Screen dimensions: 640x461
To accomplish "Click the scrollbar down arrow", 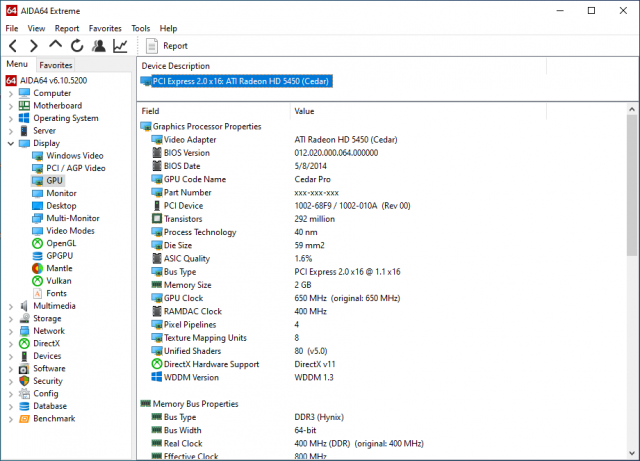I will (632, 453).
